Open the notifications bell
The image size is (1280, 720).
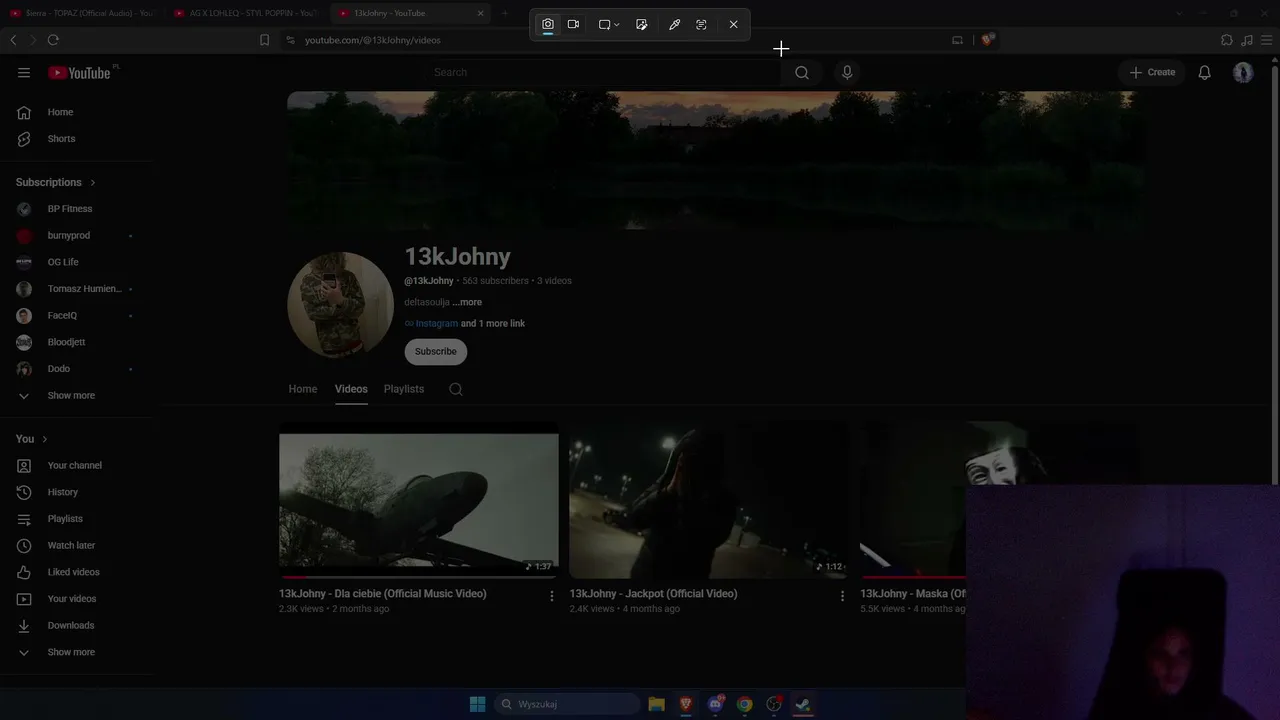(1205, 72)
